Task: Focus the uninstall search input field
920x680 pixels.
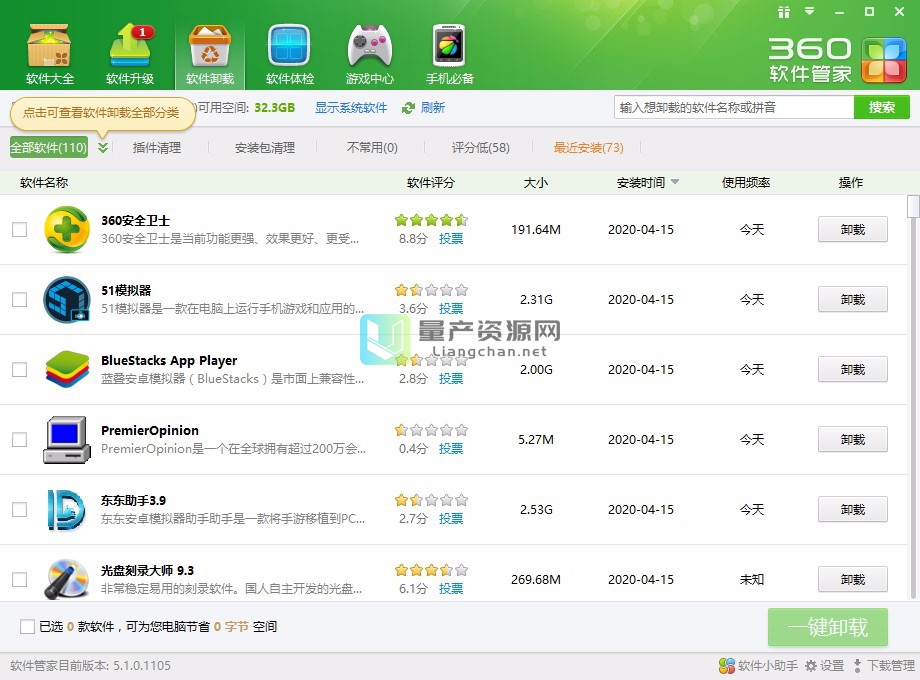Action: pyautogui.click(x=734, y=107)
